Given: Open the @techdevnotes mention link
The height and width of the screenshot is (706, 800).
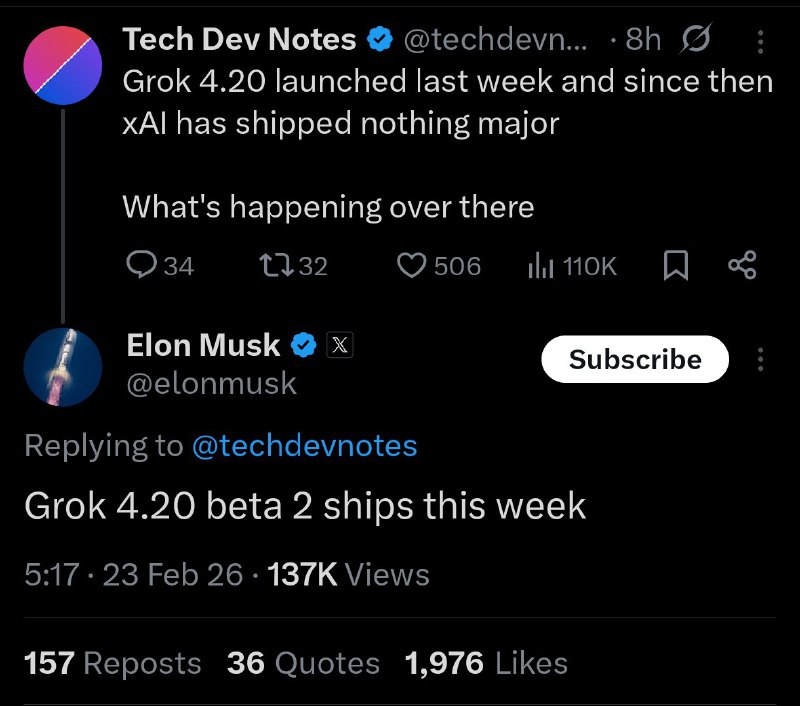Looking at the screenshot, I should coord(304,445).
